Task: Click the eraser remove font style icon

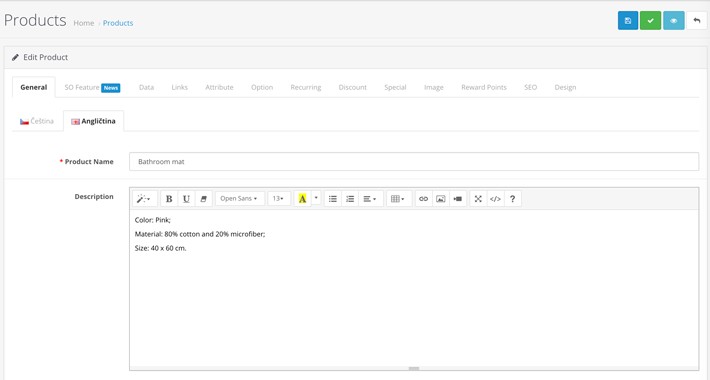Action: [203, 198]
